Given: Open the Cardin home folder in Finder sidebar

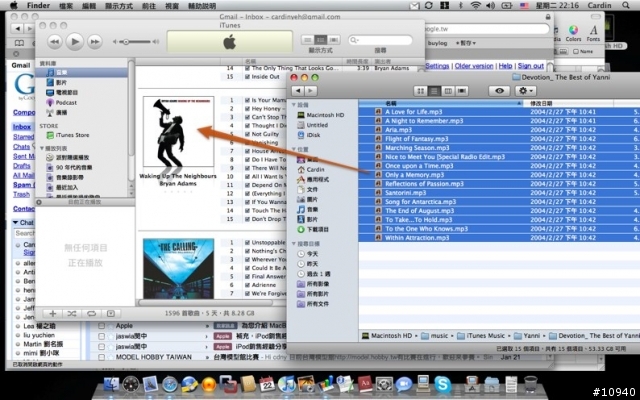Looking at the screenshot, I should point(311,169).
